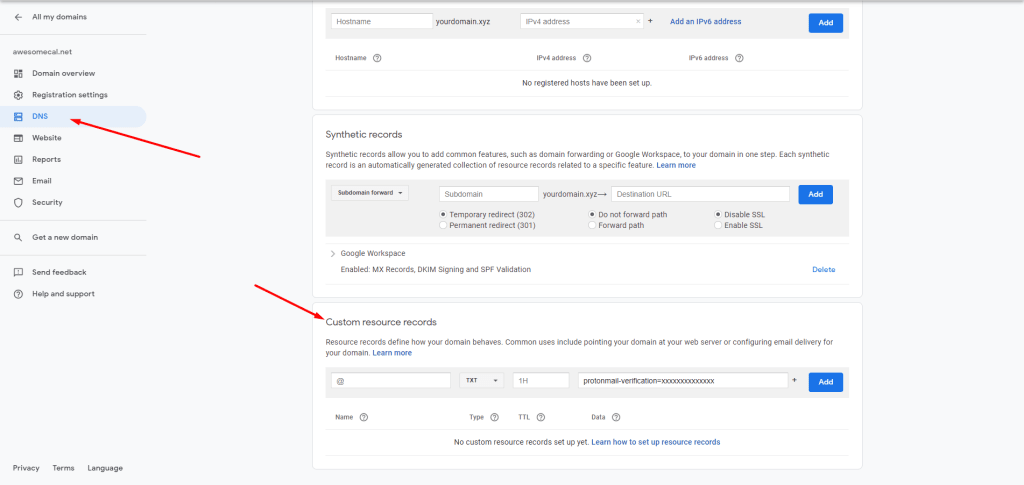
Task: Open Website section in sidebar
Action: (x=47, y=138)
